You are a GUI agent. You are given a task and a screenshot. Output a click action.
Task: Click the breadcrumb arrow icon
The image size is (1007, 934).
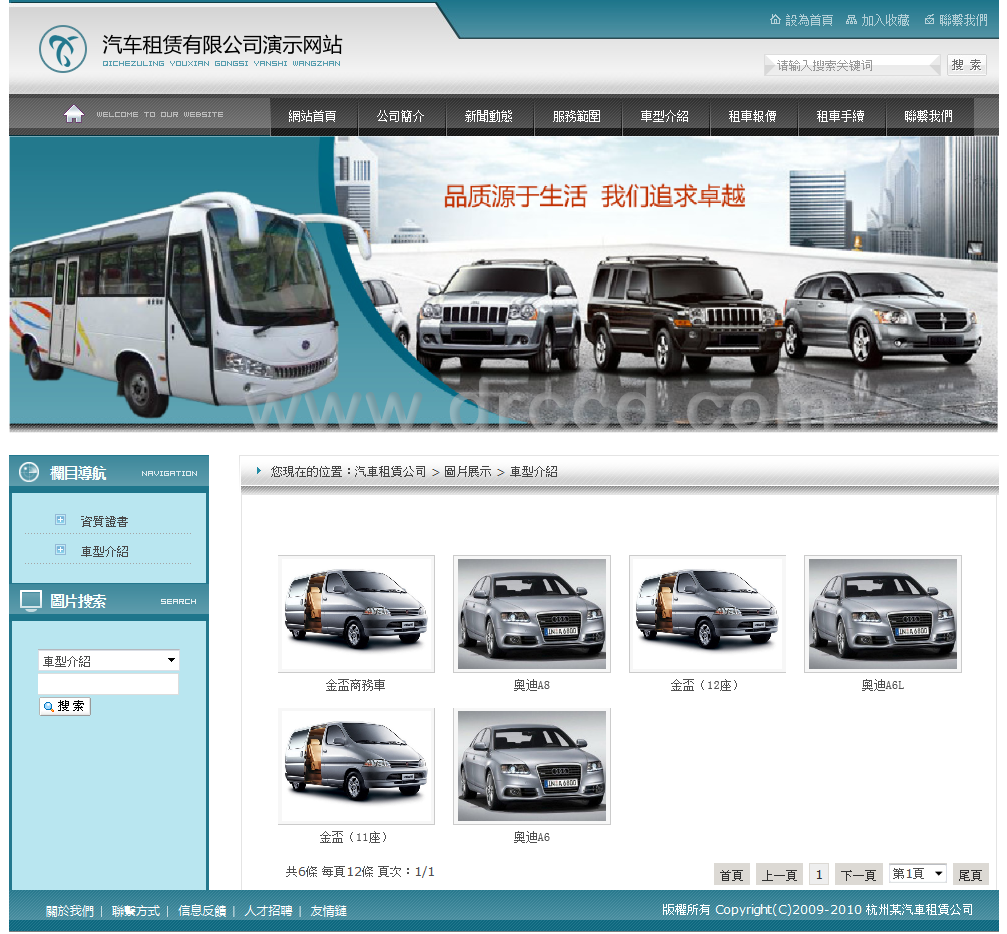tap(258, 471)
